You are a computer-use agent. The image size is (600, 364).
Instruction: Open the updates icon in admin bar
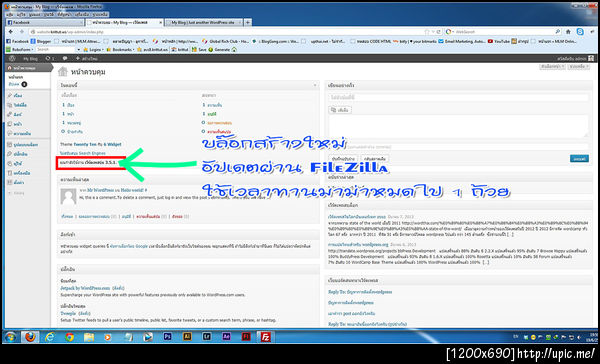pyautogui.click(x=50, y=59)
